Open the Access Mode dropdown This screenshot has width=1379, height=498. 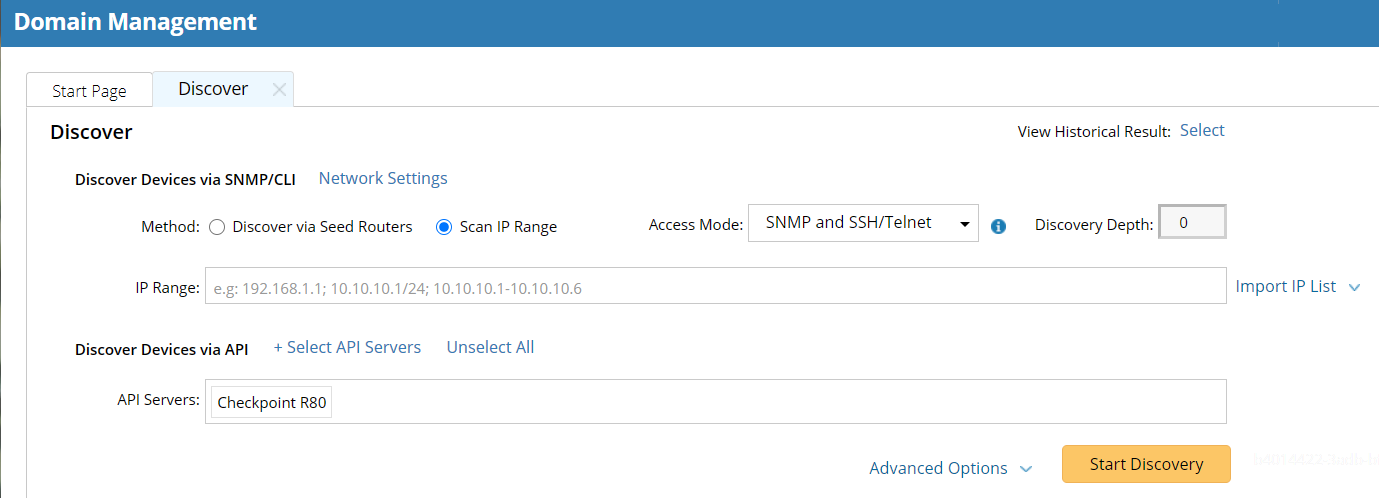pos(862,224)
